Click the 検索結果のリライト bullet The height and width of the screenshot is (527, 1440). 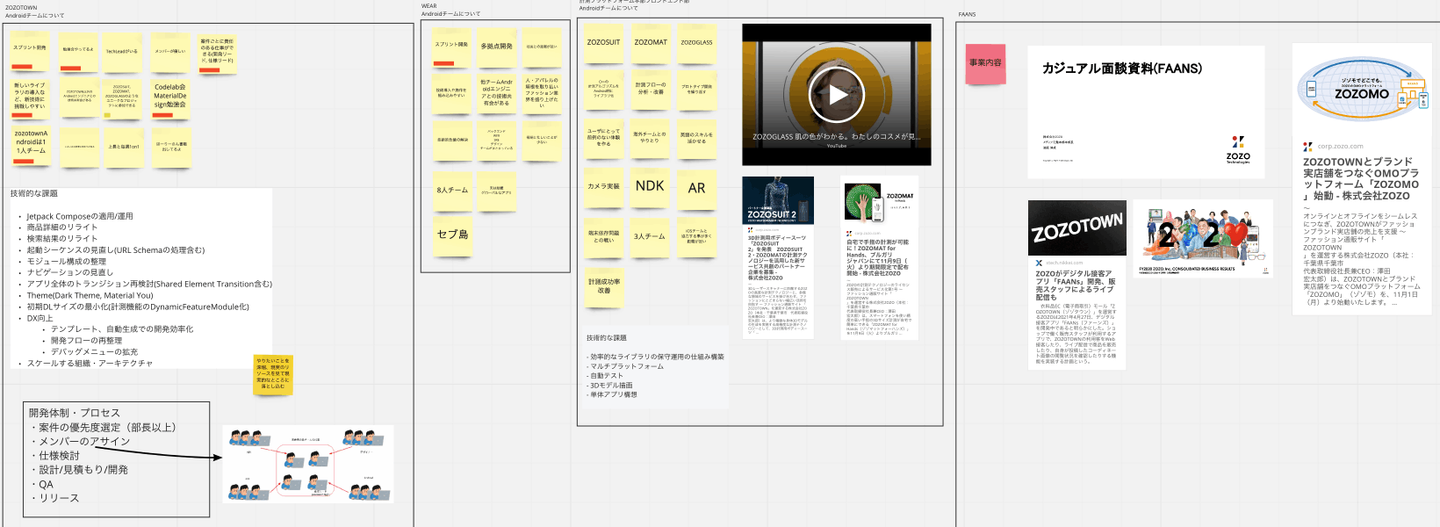pyautogui.click(x=64, y=239)
